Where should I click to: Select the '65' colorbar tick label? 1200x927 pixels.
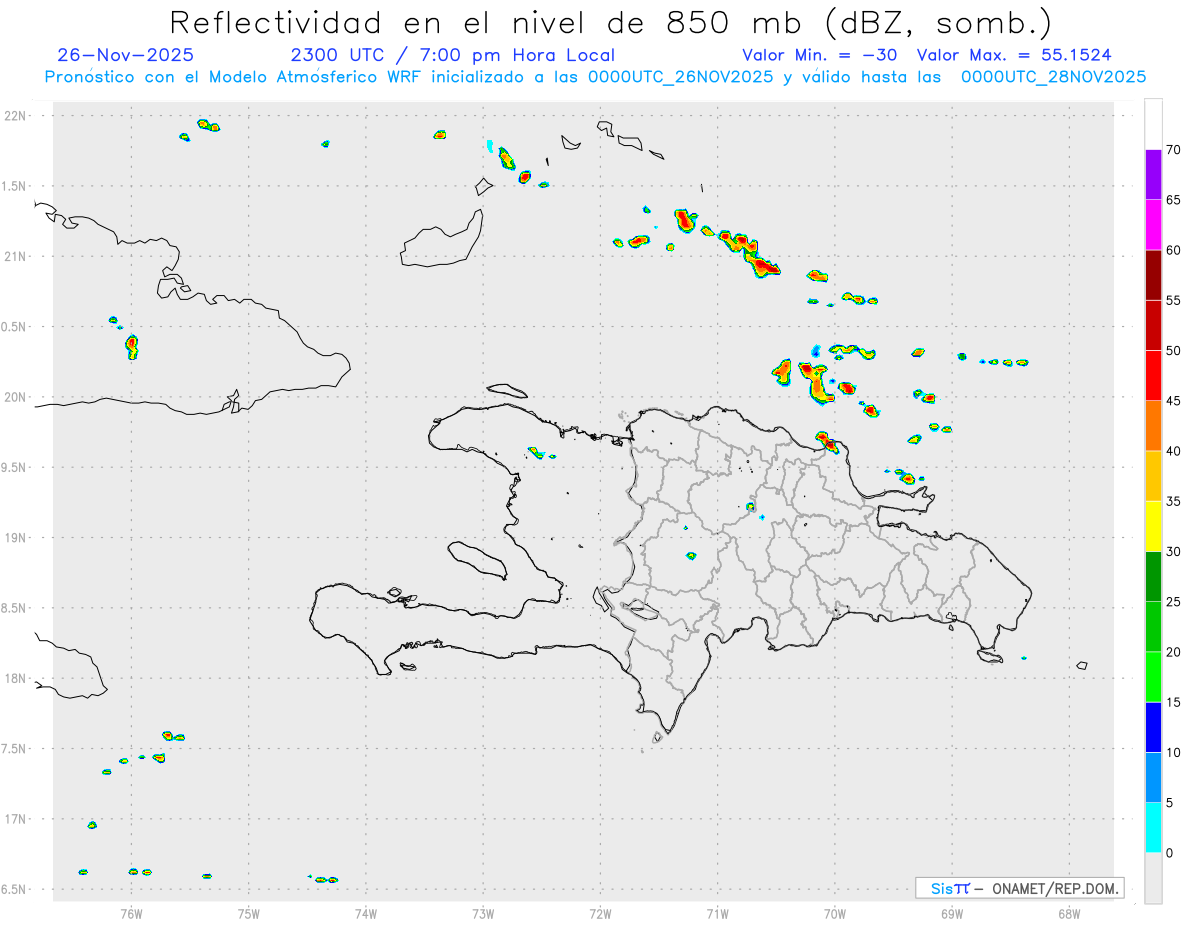point(1174,200)
